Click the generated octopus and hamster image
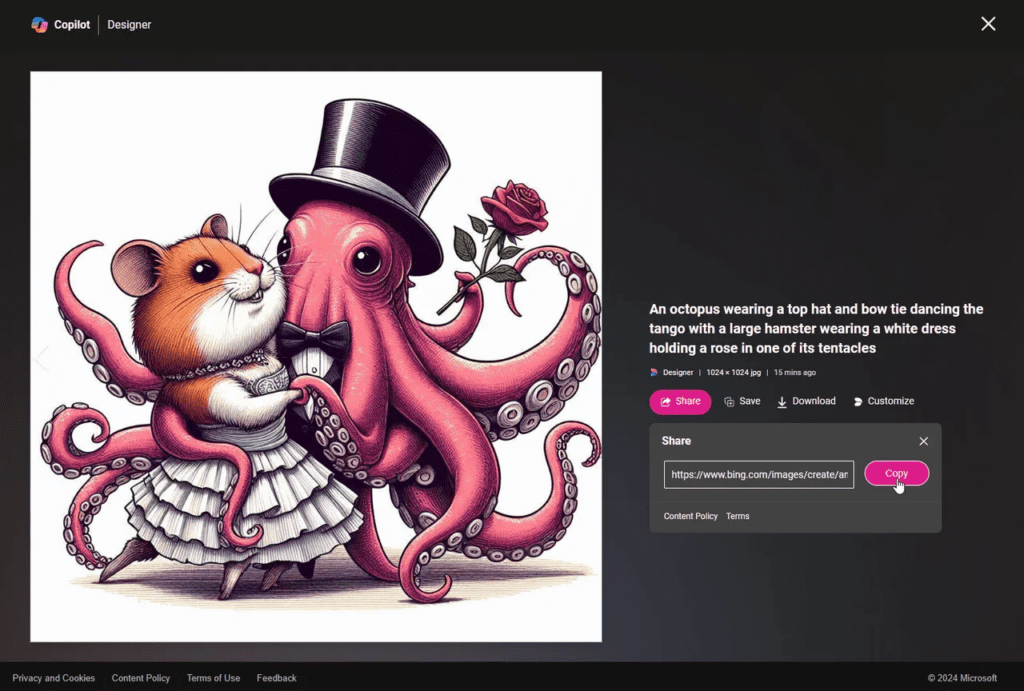This screenshot has width=1024, height=691. tap(316, 356)
